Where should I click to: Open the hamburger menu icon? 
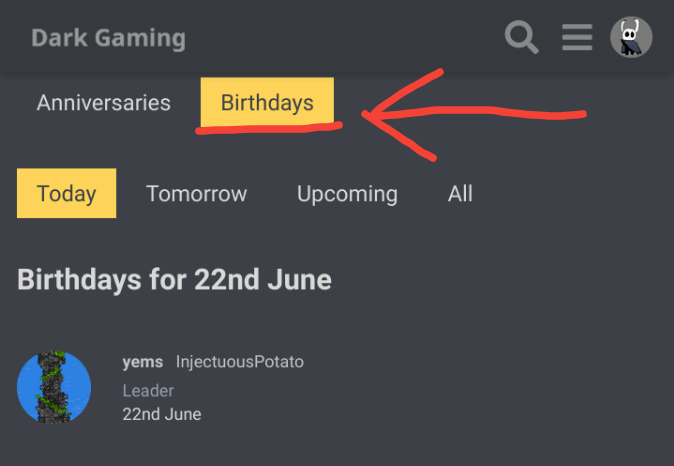coord(577,37)
